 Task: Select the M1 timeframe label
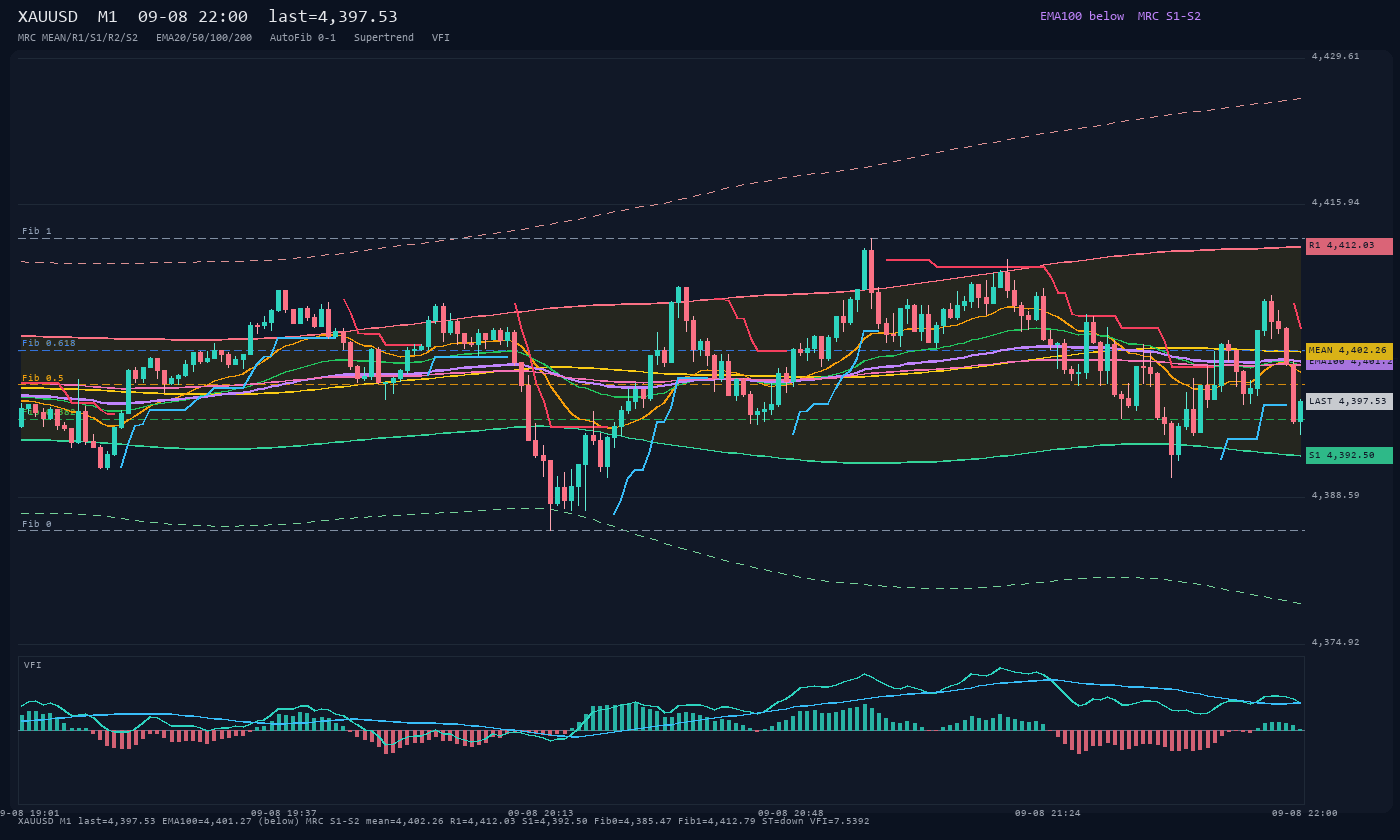[107, 17]
